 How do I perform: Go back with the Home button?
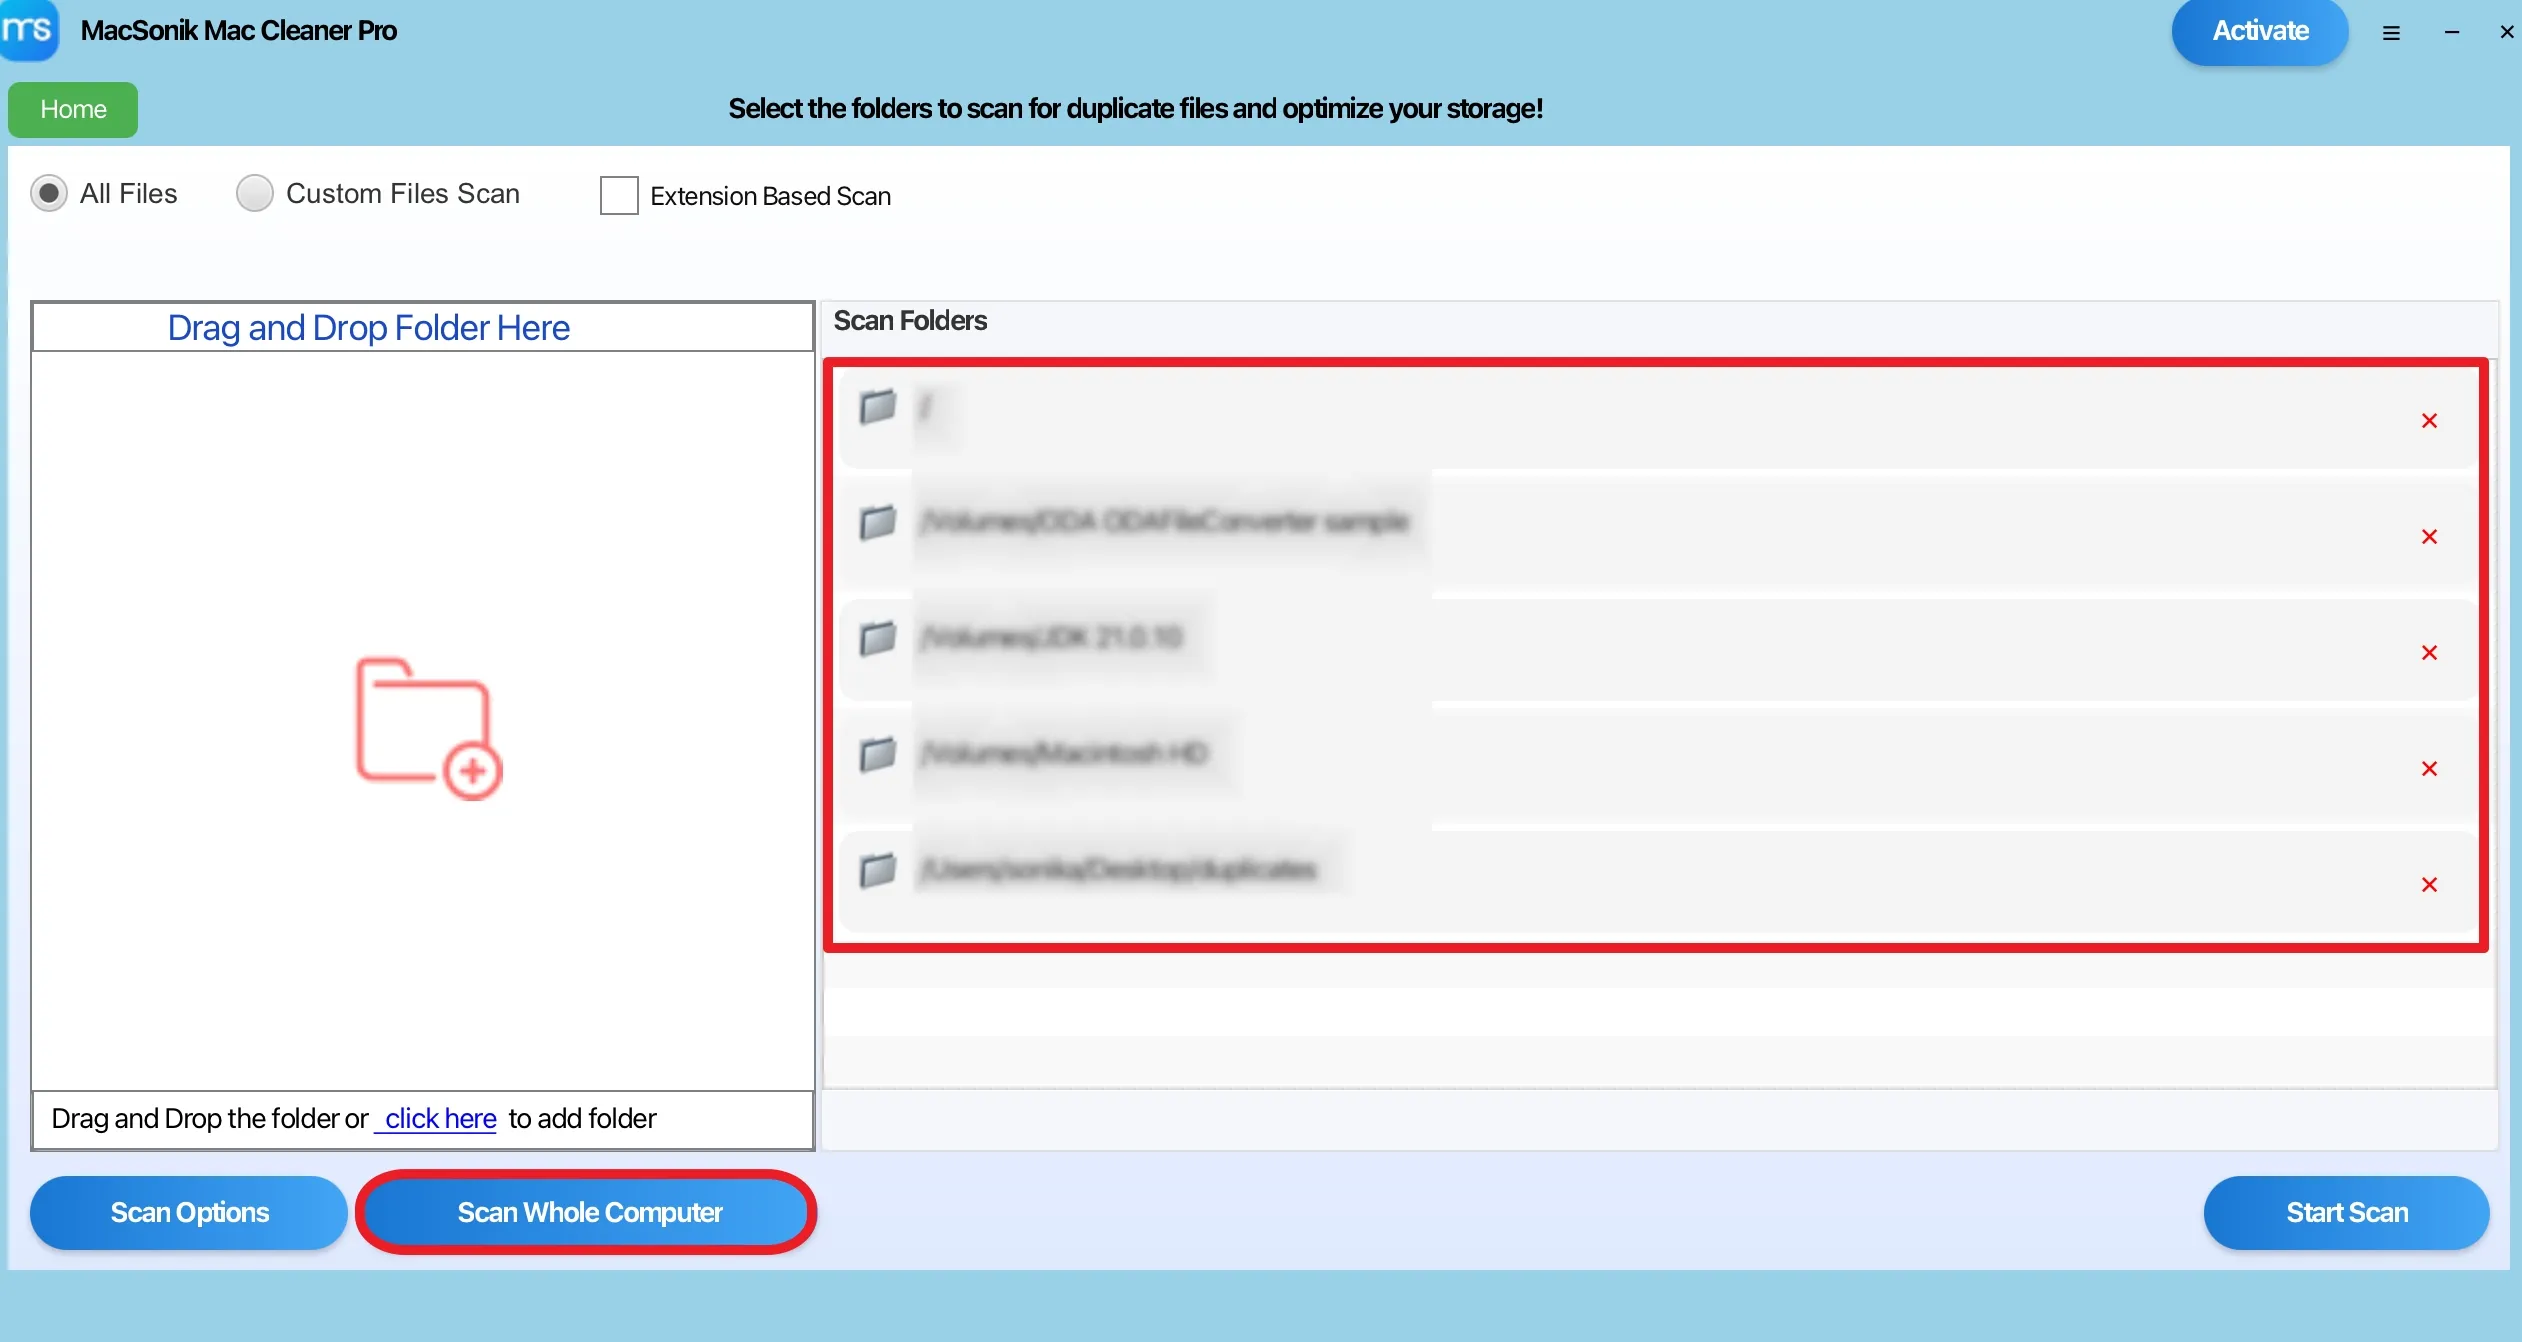(73, 109)
